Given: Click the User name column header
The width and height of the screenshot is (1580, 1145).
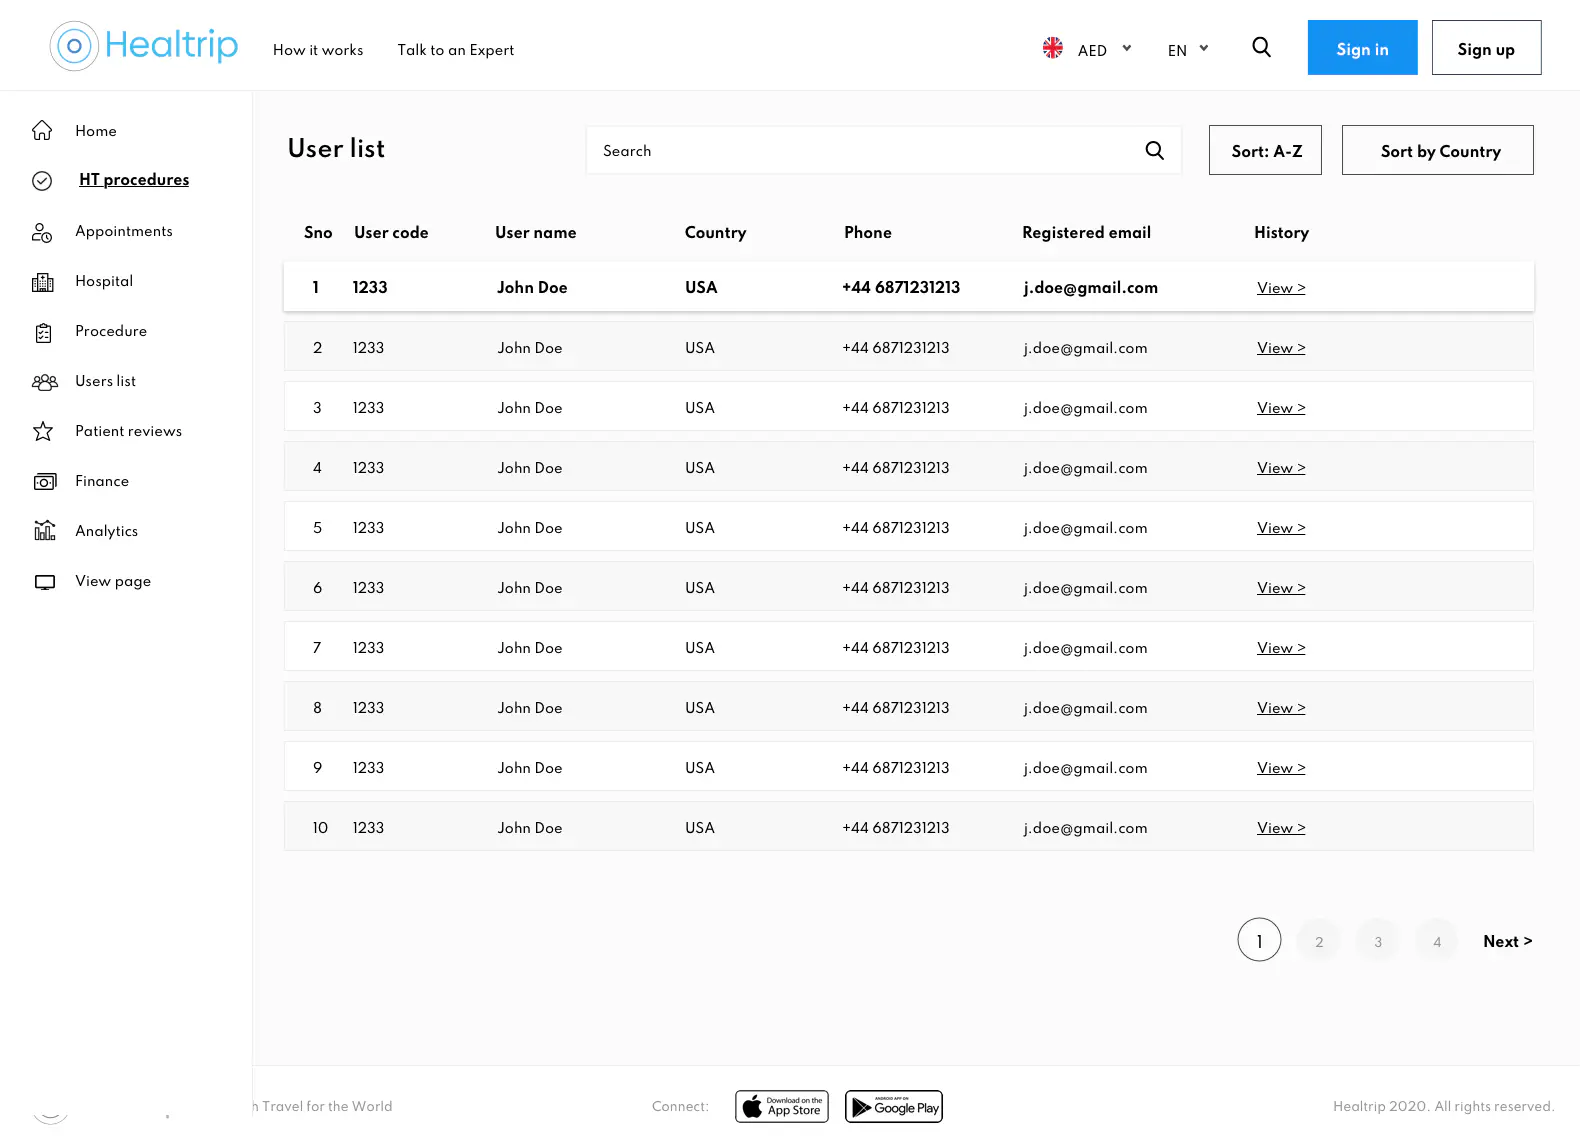Looking at the screenshot, I should tap(535, 232).
